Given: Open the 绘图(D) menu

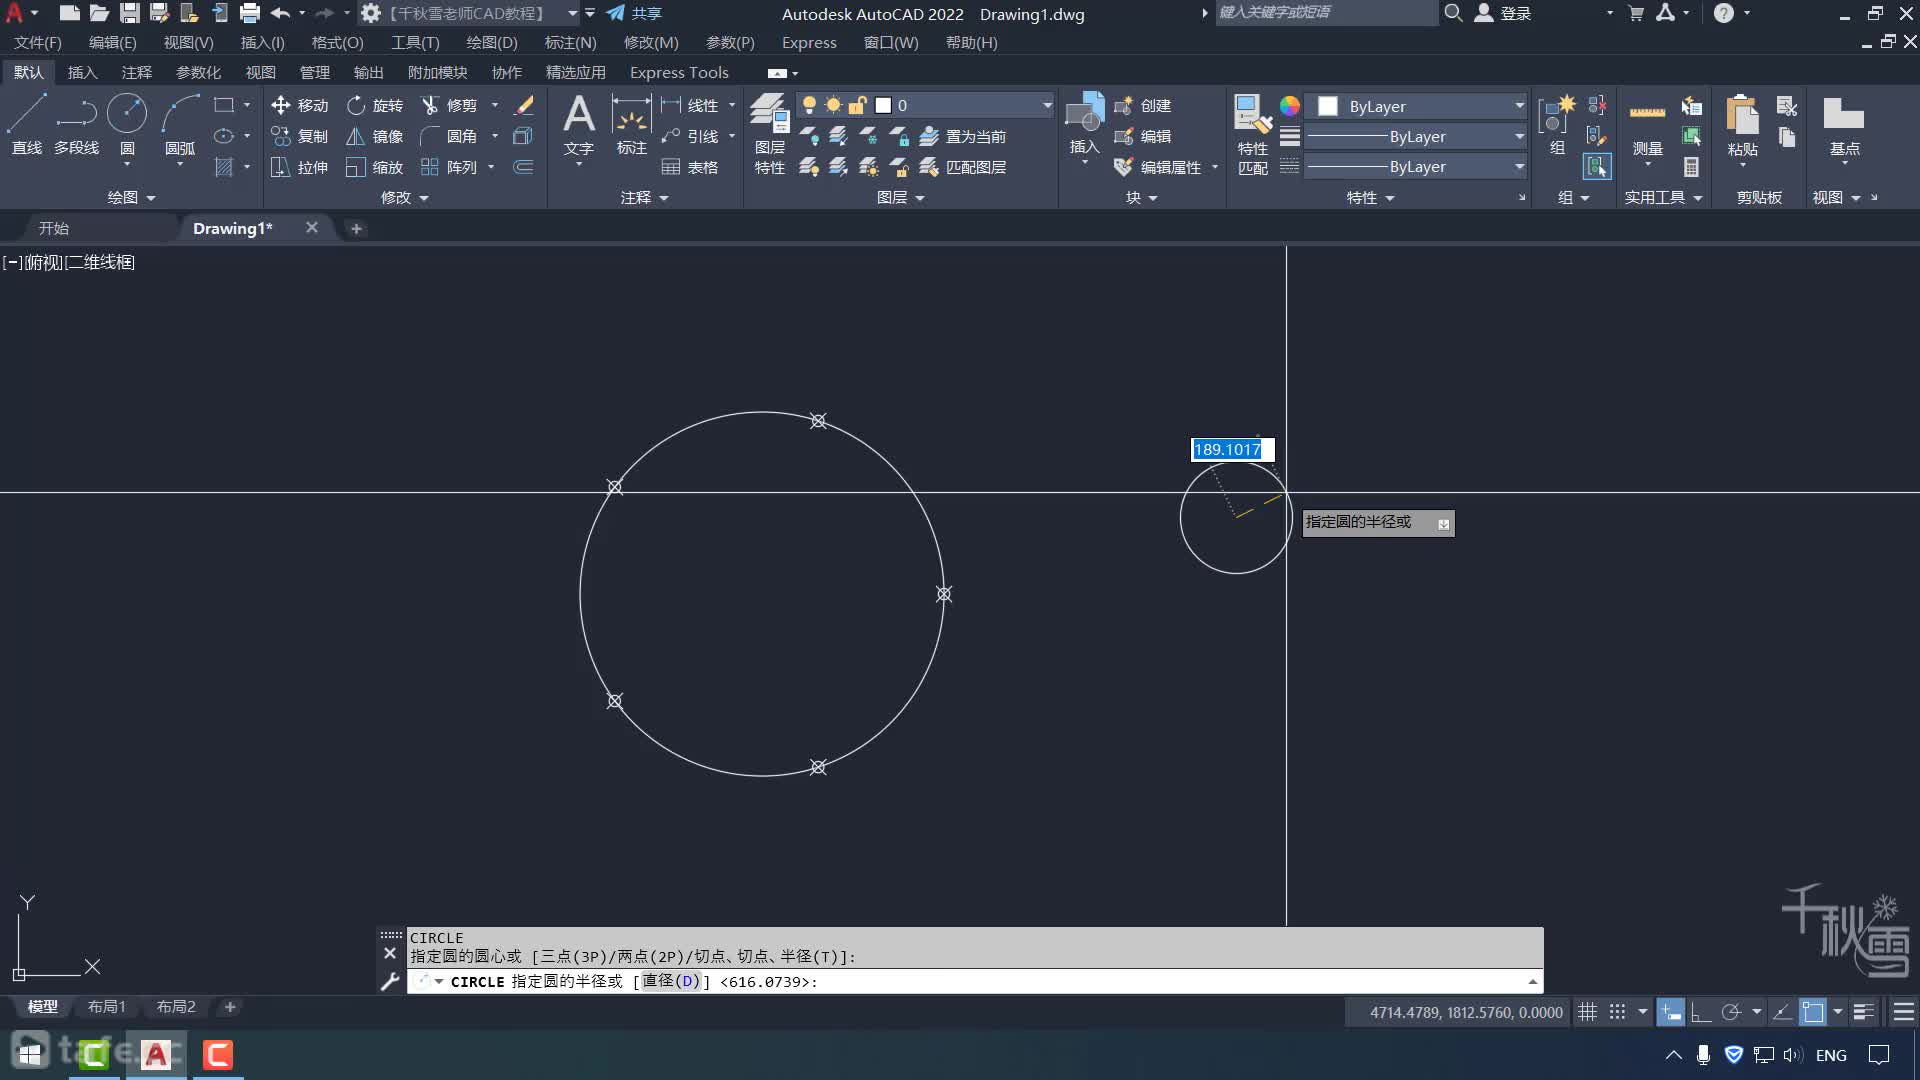Looking at the screenshot, I should coord(492,42).
